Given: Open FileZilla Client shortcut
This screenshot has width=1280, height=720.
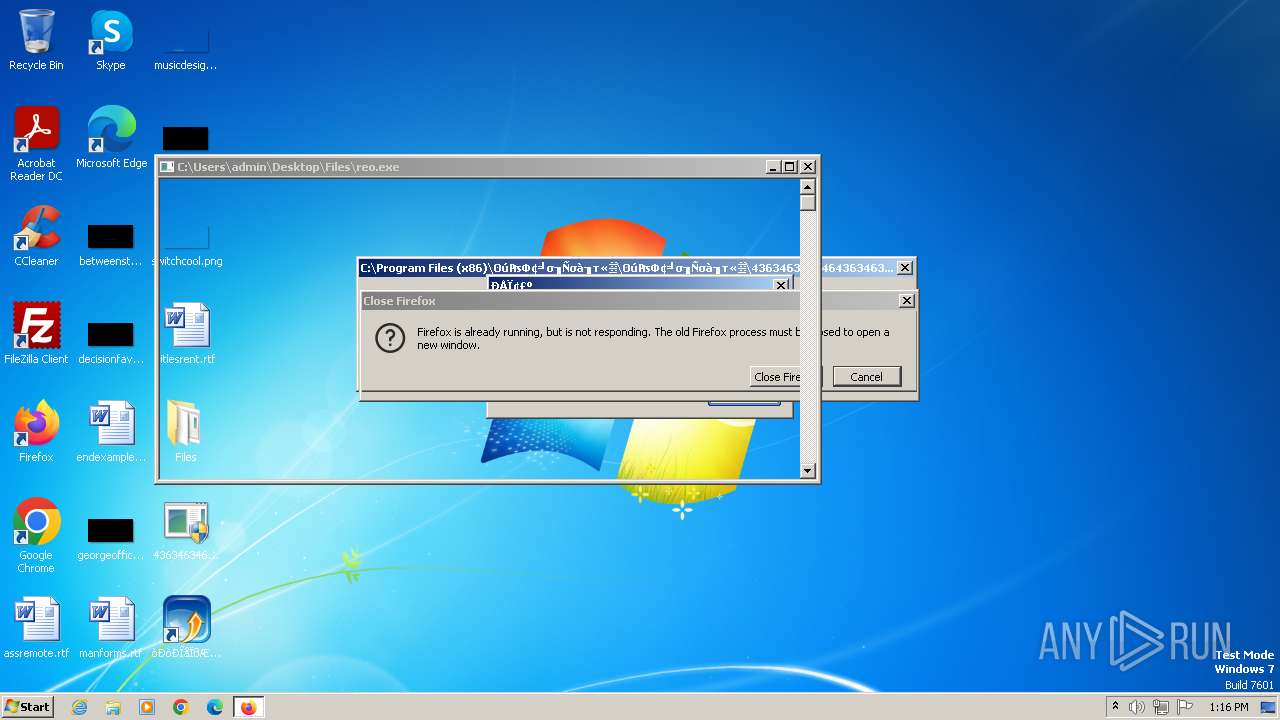Looking at the screenshot, I should [36, 333].
